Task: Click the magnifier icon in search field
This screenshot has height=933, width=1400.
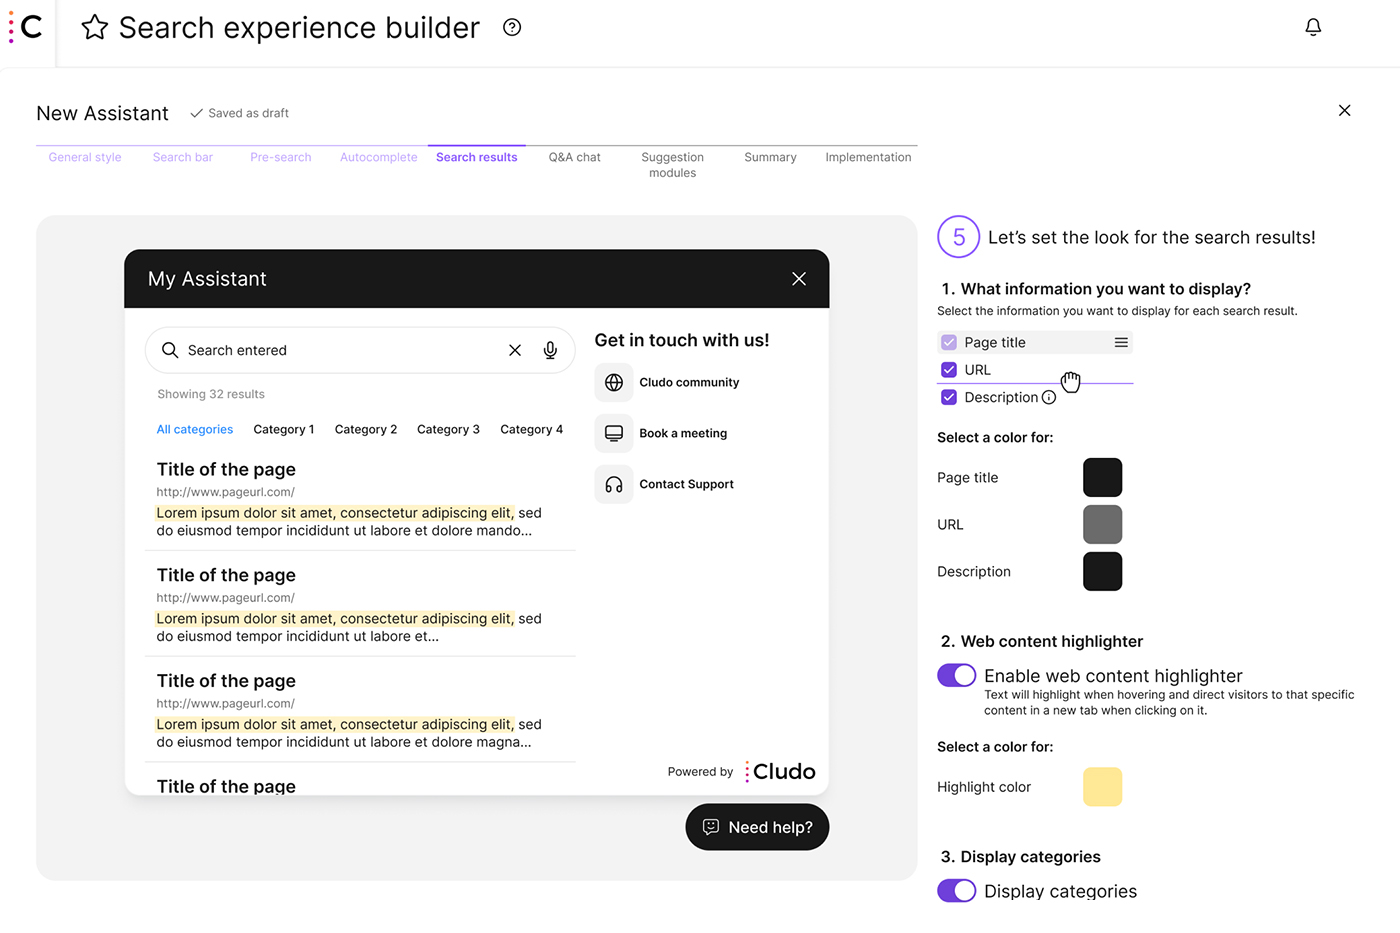Action: [170, 350]
